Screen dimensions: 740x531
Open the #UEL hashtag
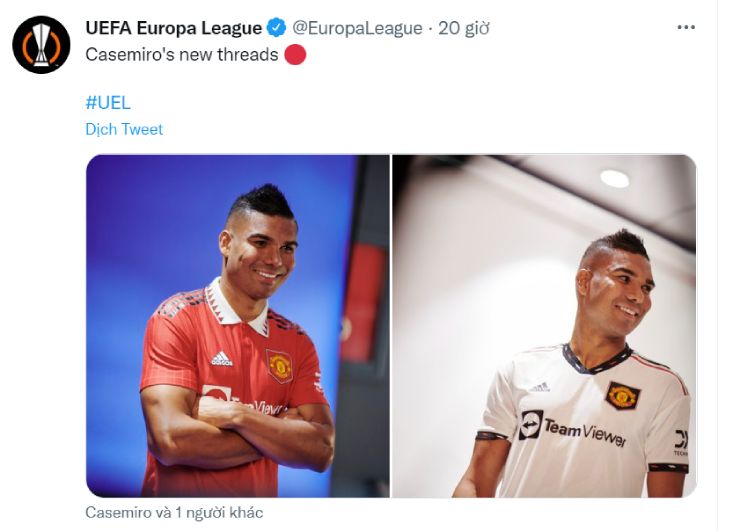pos(108,102)
